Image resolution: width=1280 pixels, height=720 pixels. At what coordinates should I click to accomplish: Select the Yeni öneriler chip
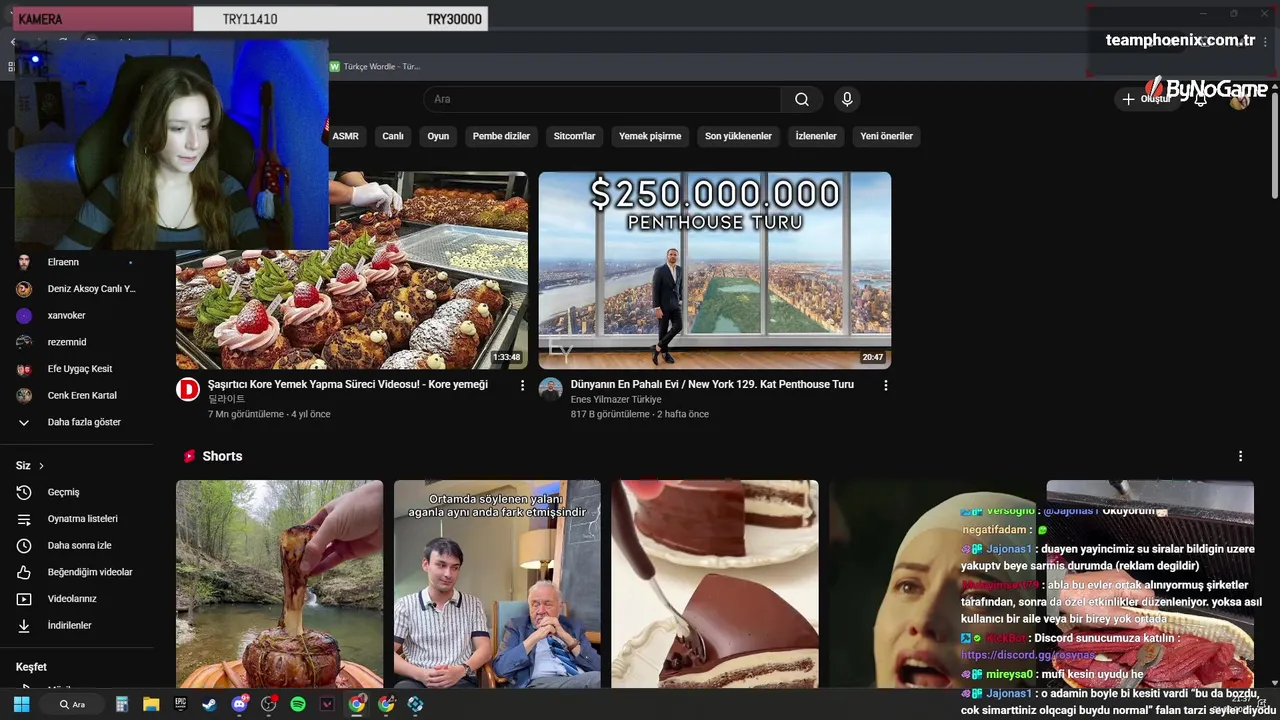point(886,136)
